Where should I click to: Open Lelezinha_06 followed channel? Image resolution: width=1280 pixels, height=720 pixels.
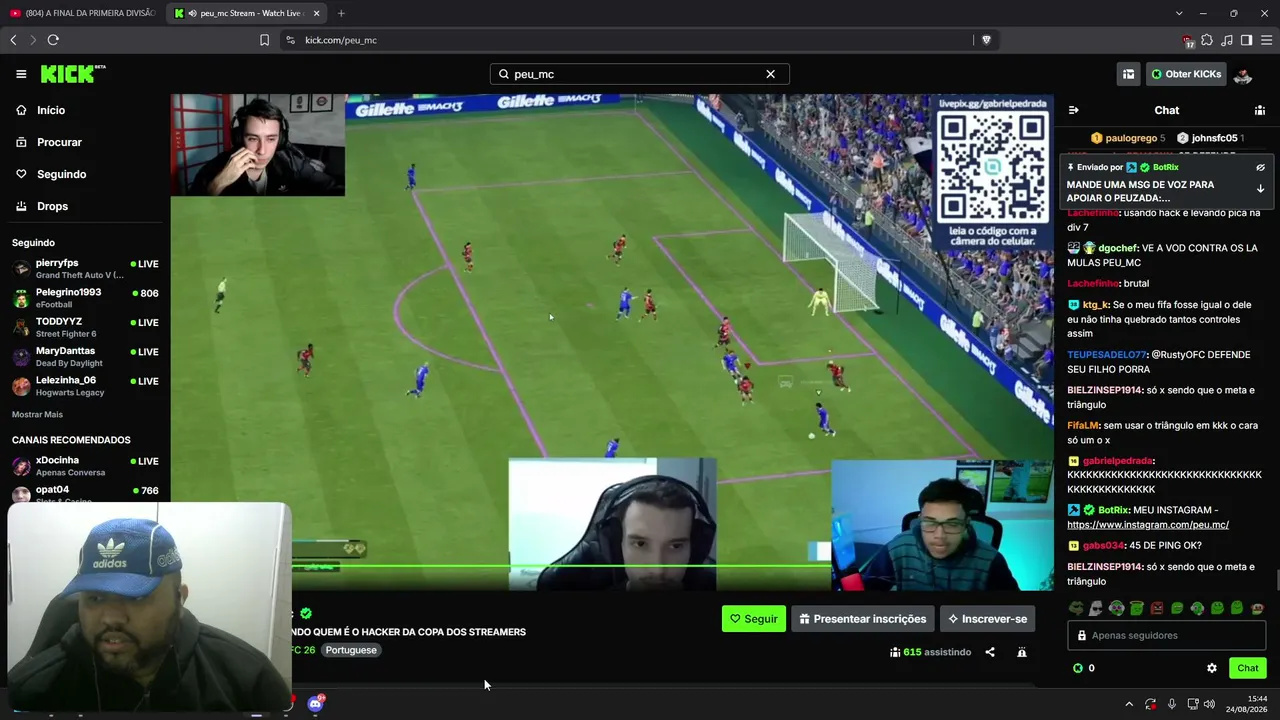84,386
